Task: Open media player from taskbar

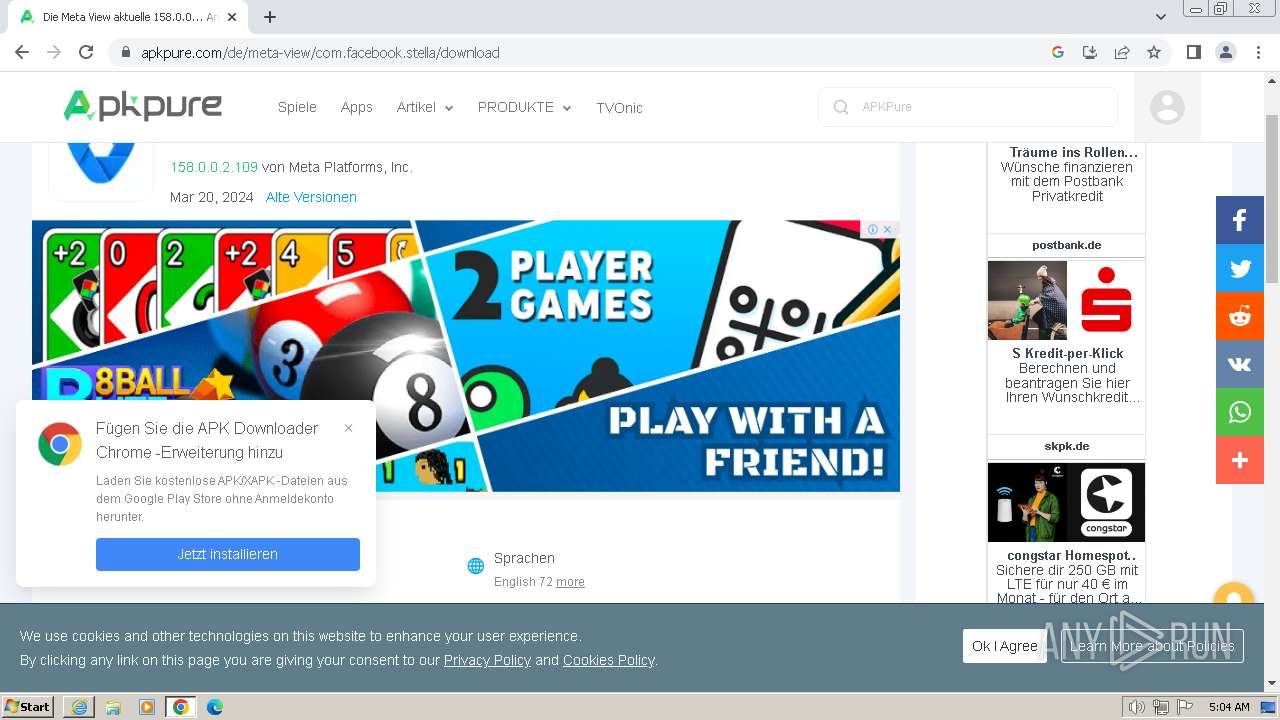Action: (147, 707)
